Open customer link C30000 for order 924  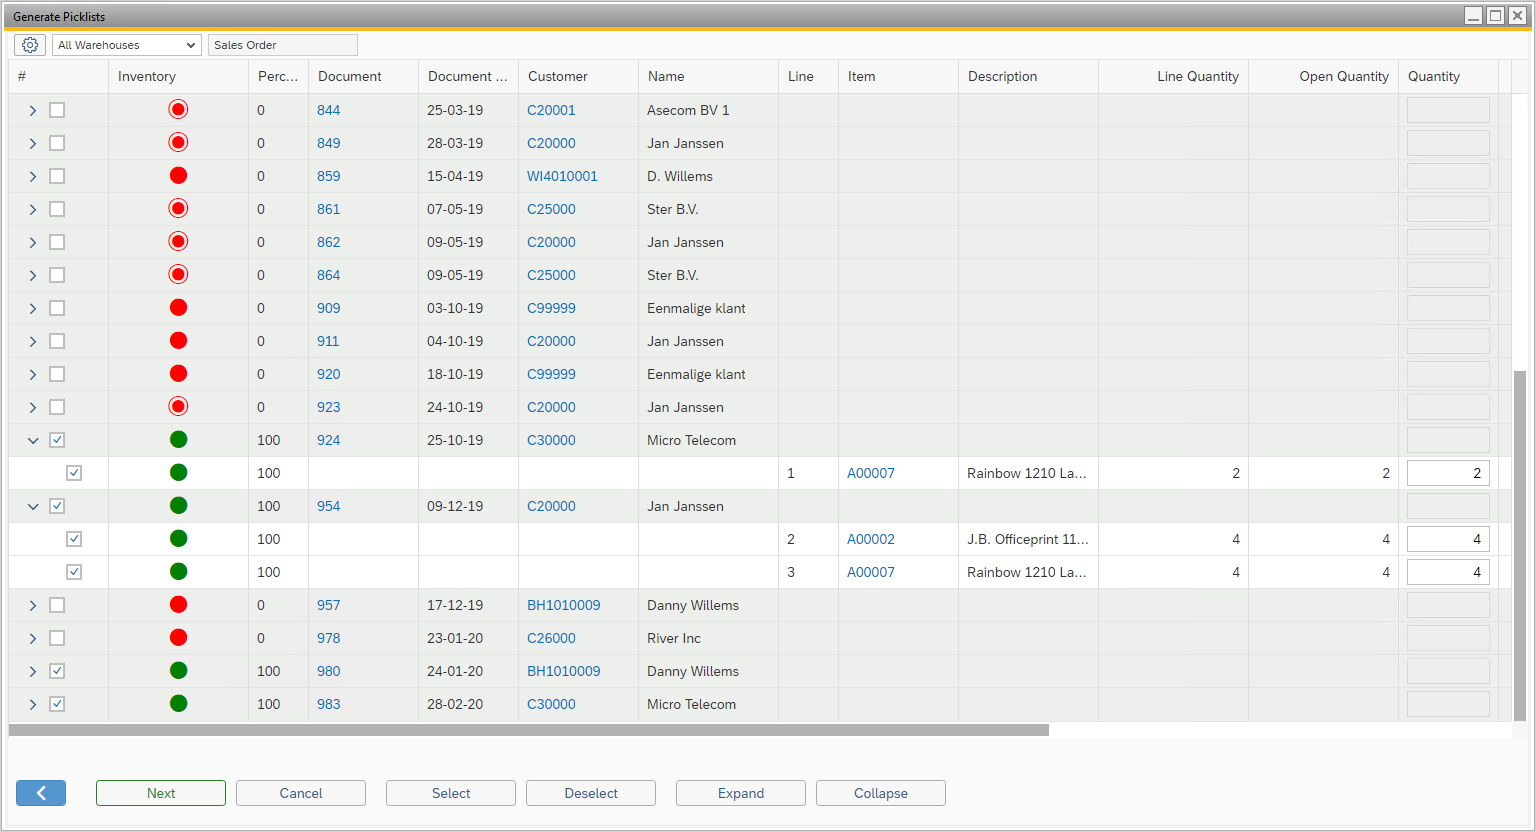pyautogui.click(x=551, y=440)
